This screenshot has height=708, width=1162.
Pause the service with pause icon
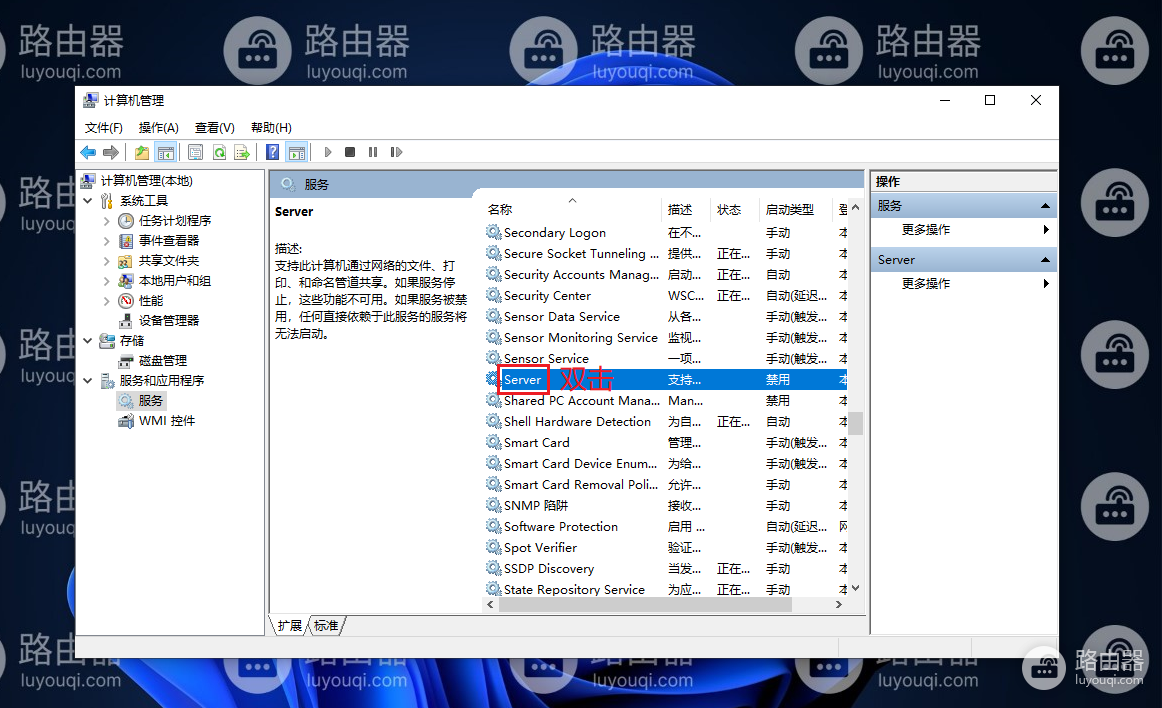point(373,152)
